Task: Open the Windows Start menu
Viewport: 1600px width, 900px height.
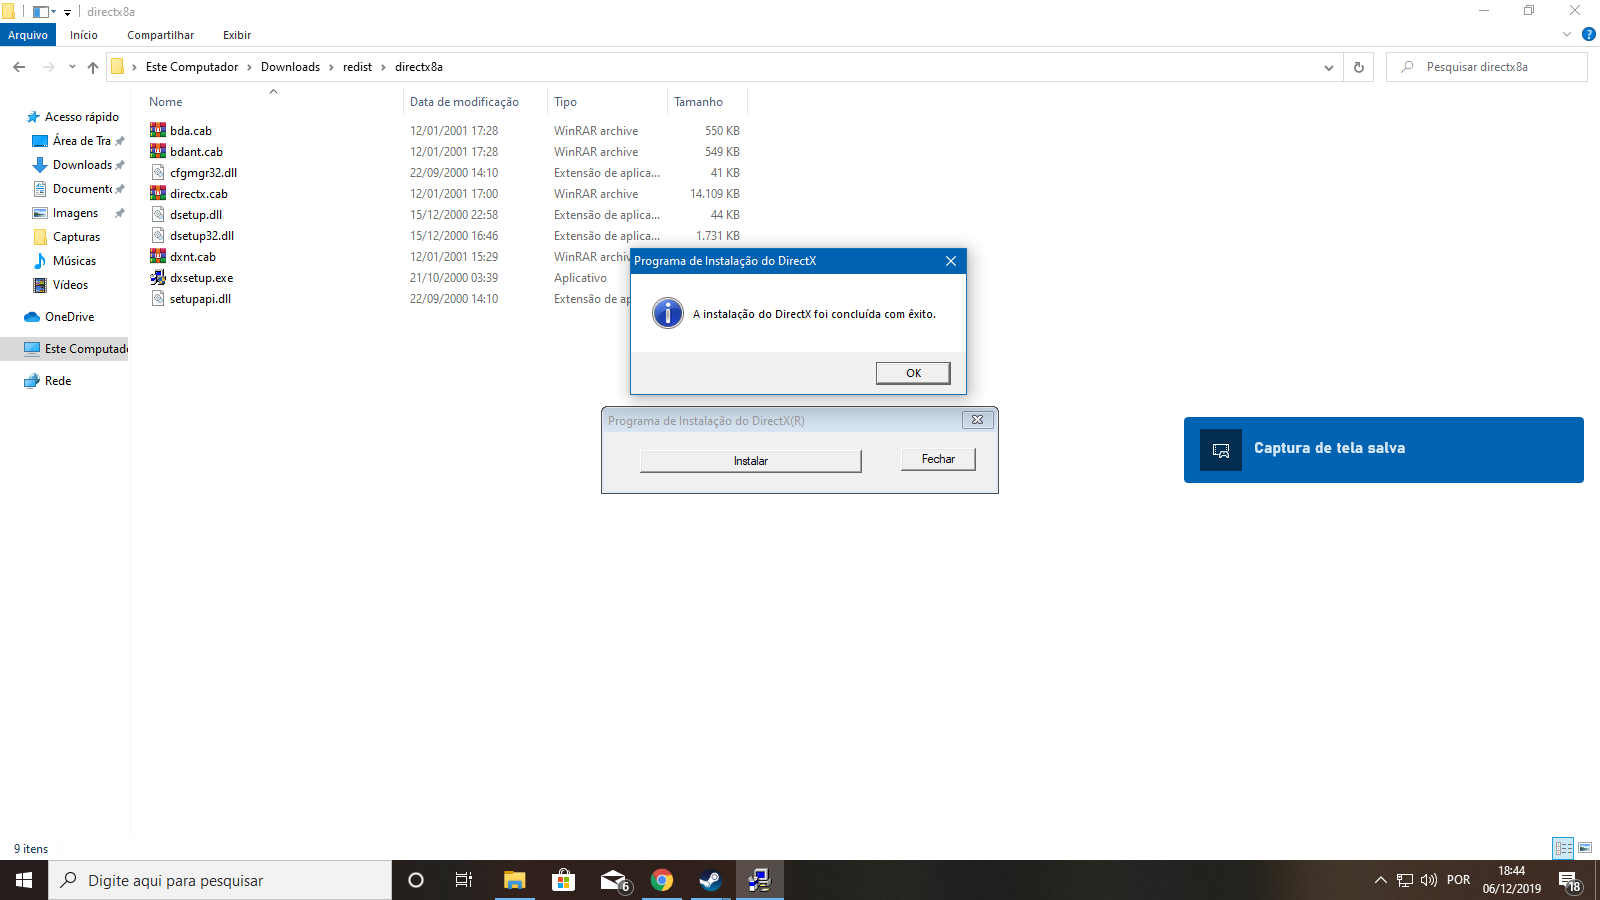Action: click(24, 880)
